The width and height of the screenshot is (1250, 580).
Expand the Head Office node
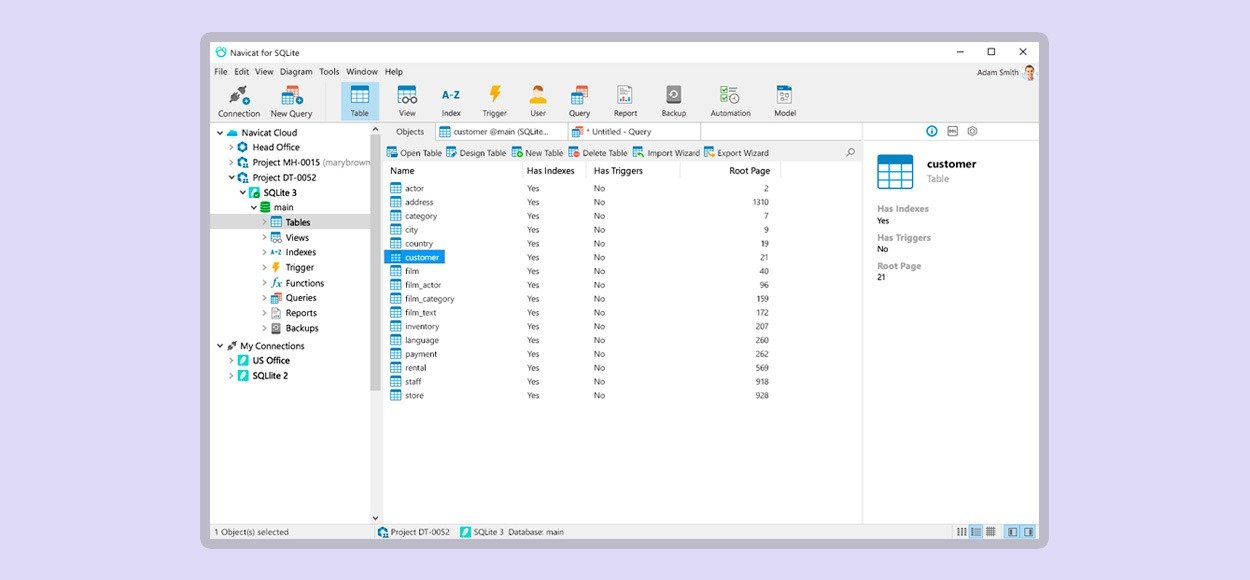pyautogui.click(x=231, y=147)
